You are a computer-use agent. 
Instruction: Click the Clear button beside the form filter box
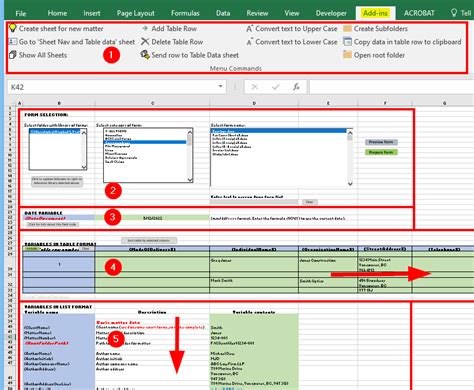click(x=309, y=202)
